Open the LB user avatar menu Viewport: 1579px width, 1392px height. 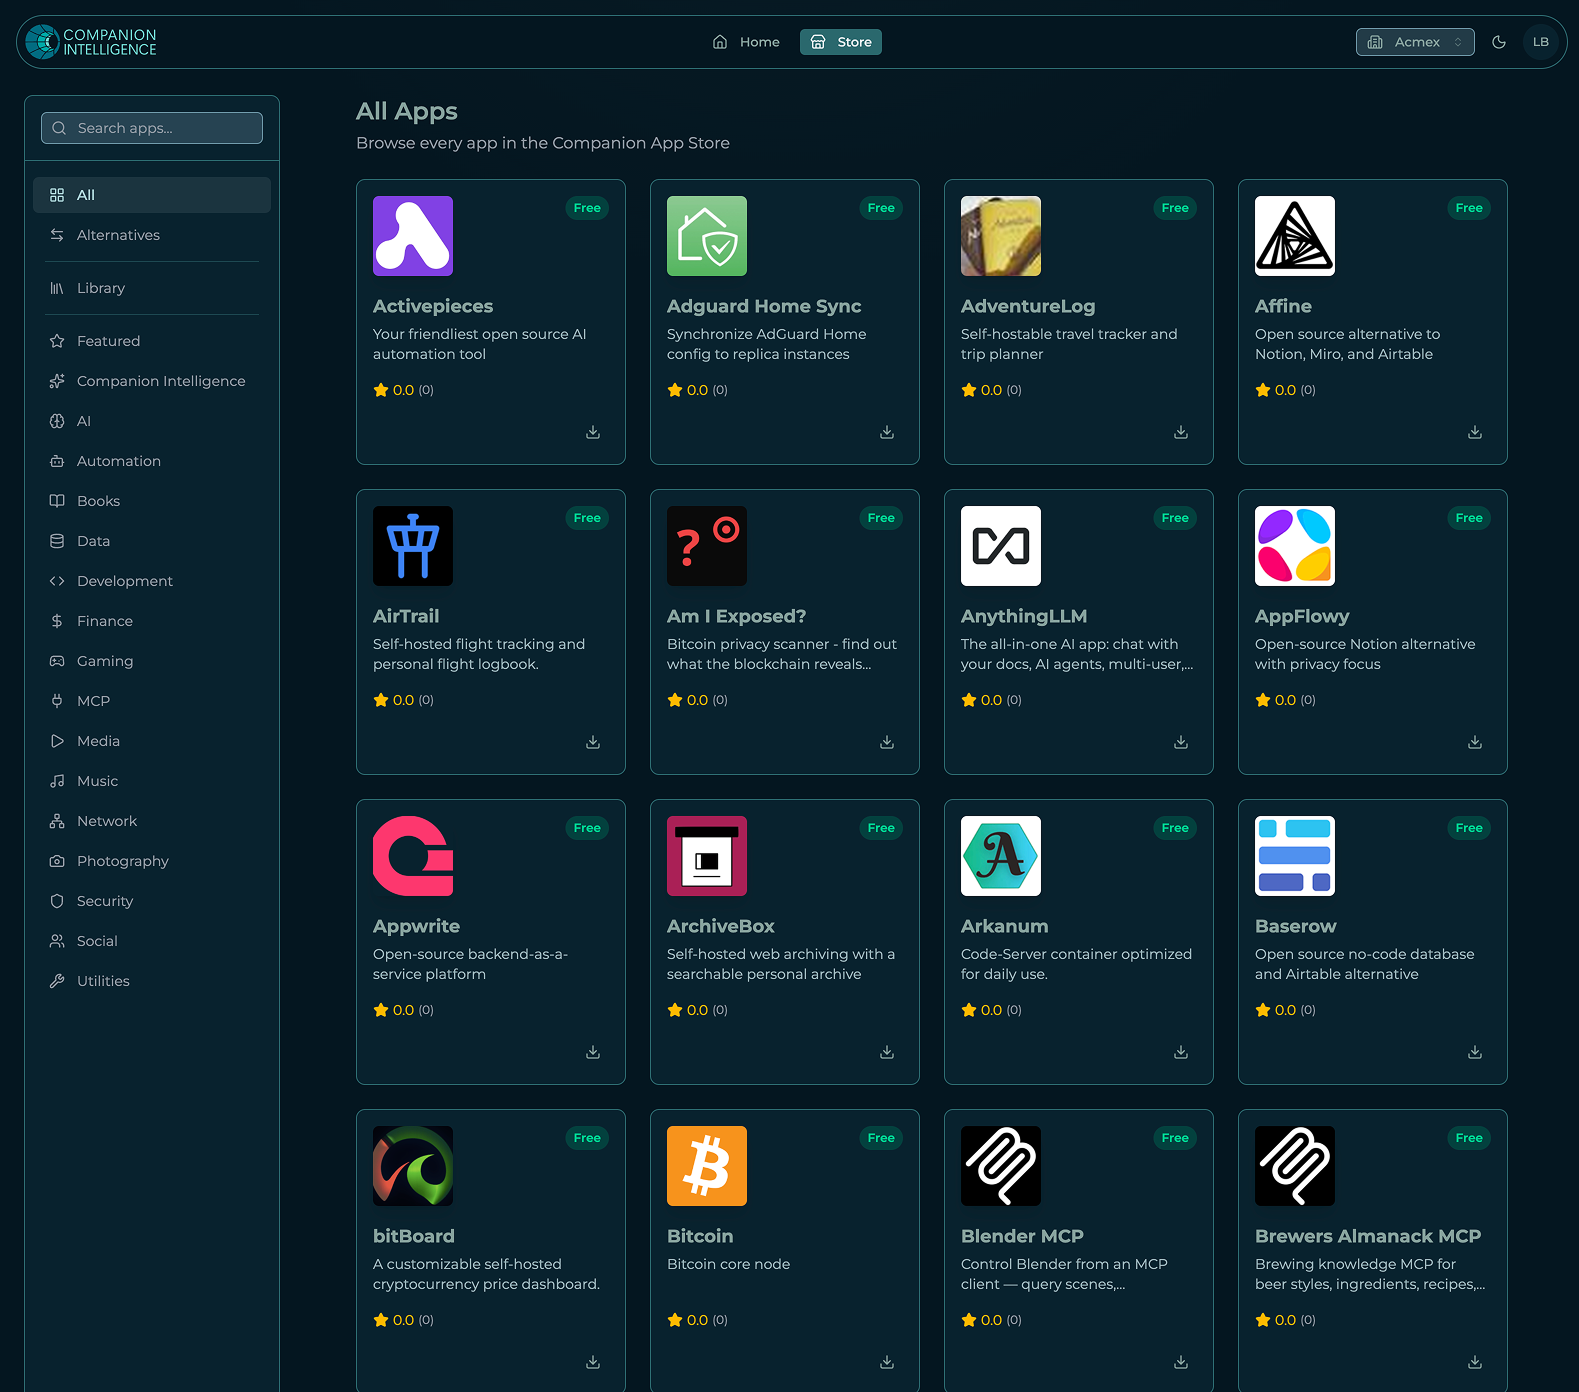pos(1541,42)
